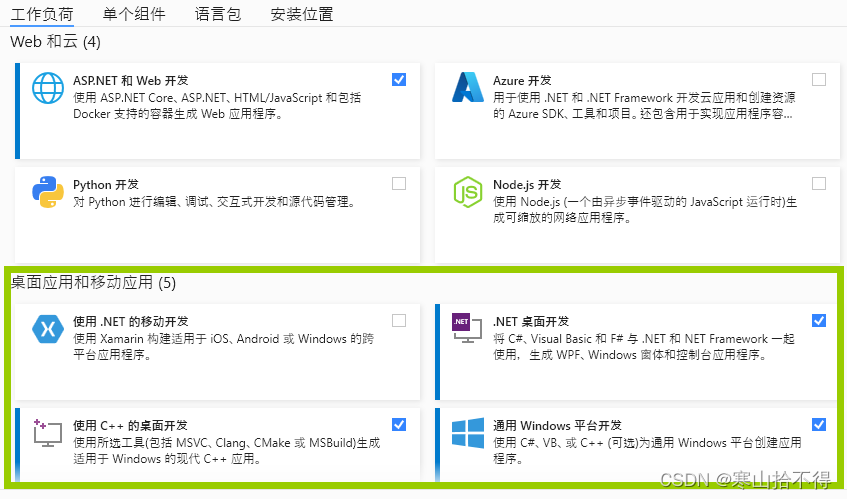This screenshot has height=499, width=847.
Task: Uncheck the ASP.NET 和 Web 开发 checkbox
Action: [399, 80]
